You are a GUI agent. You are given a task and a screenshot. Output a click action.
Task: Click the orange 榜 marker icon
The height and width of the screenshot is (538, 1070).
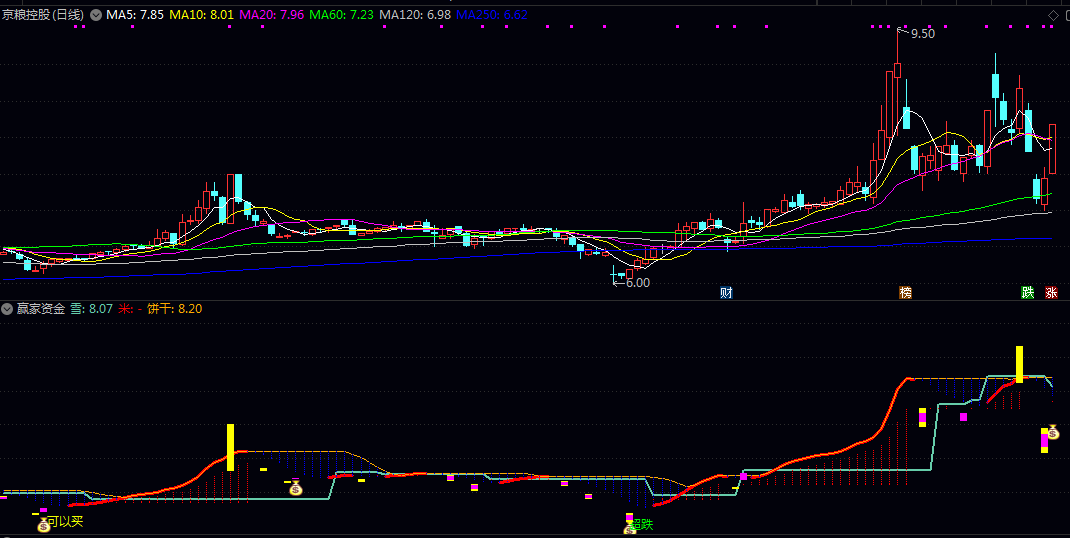[x=905, y=293]
